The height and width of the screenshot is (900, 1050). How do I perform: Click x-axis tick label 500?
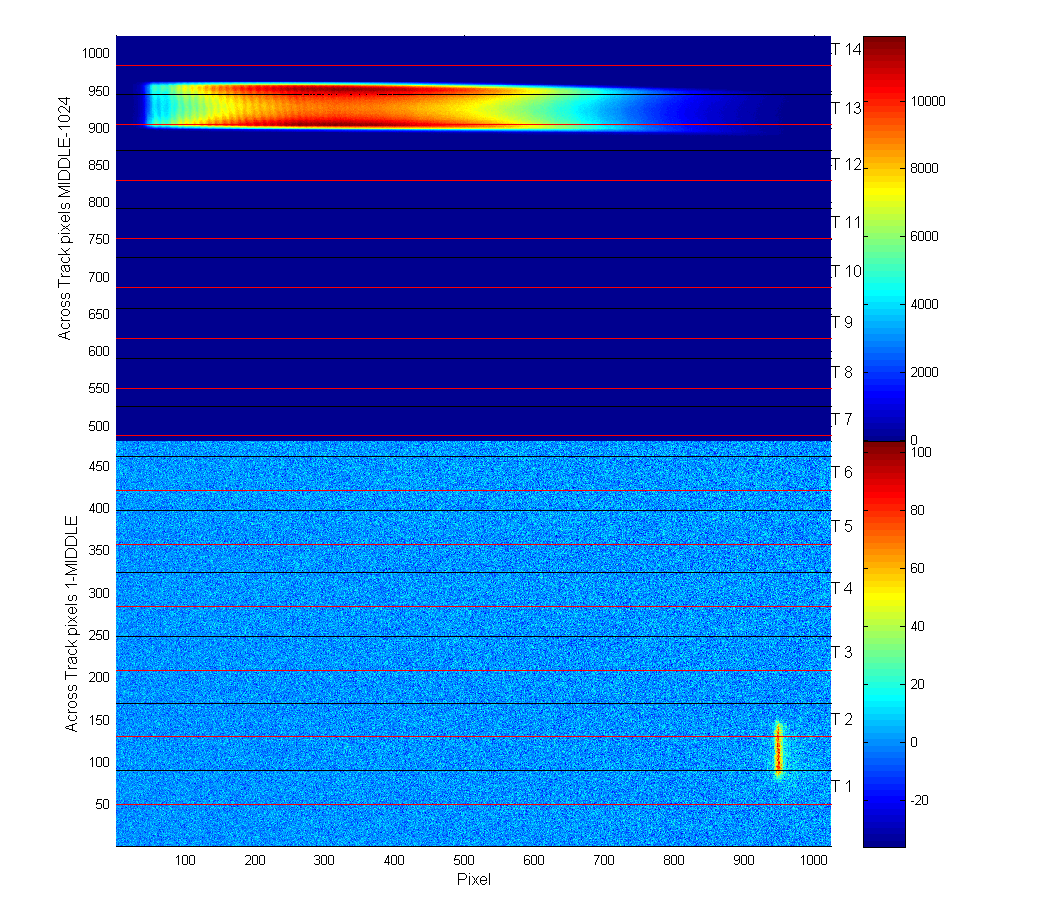[463, 860]
